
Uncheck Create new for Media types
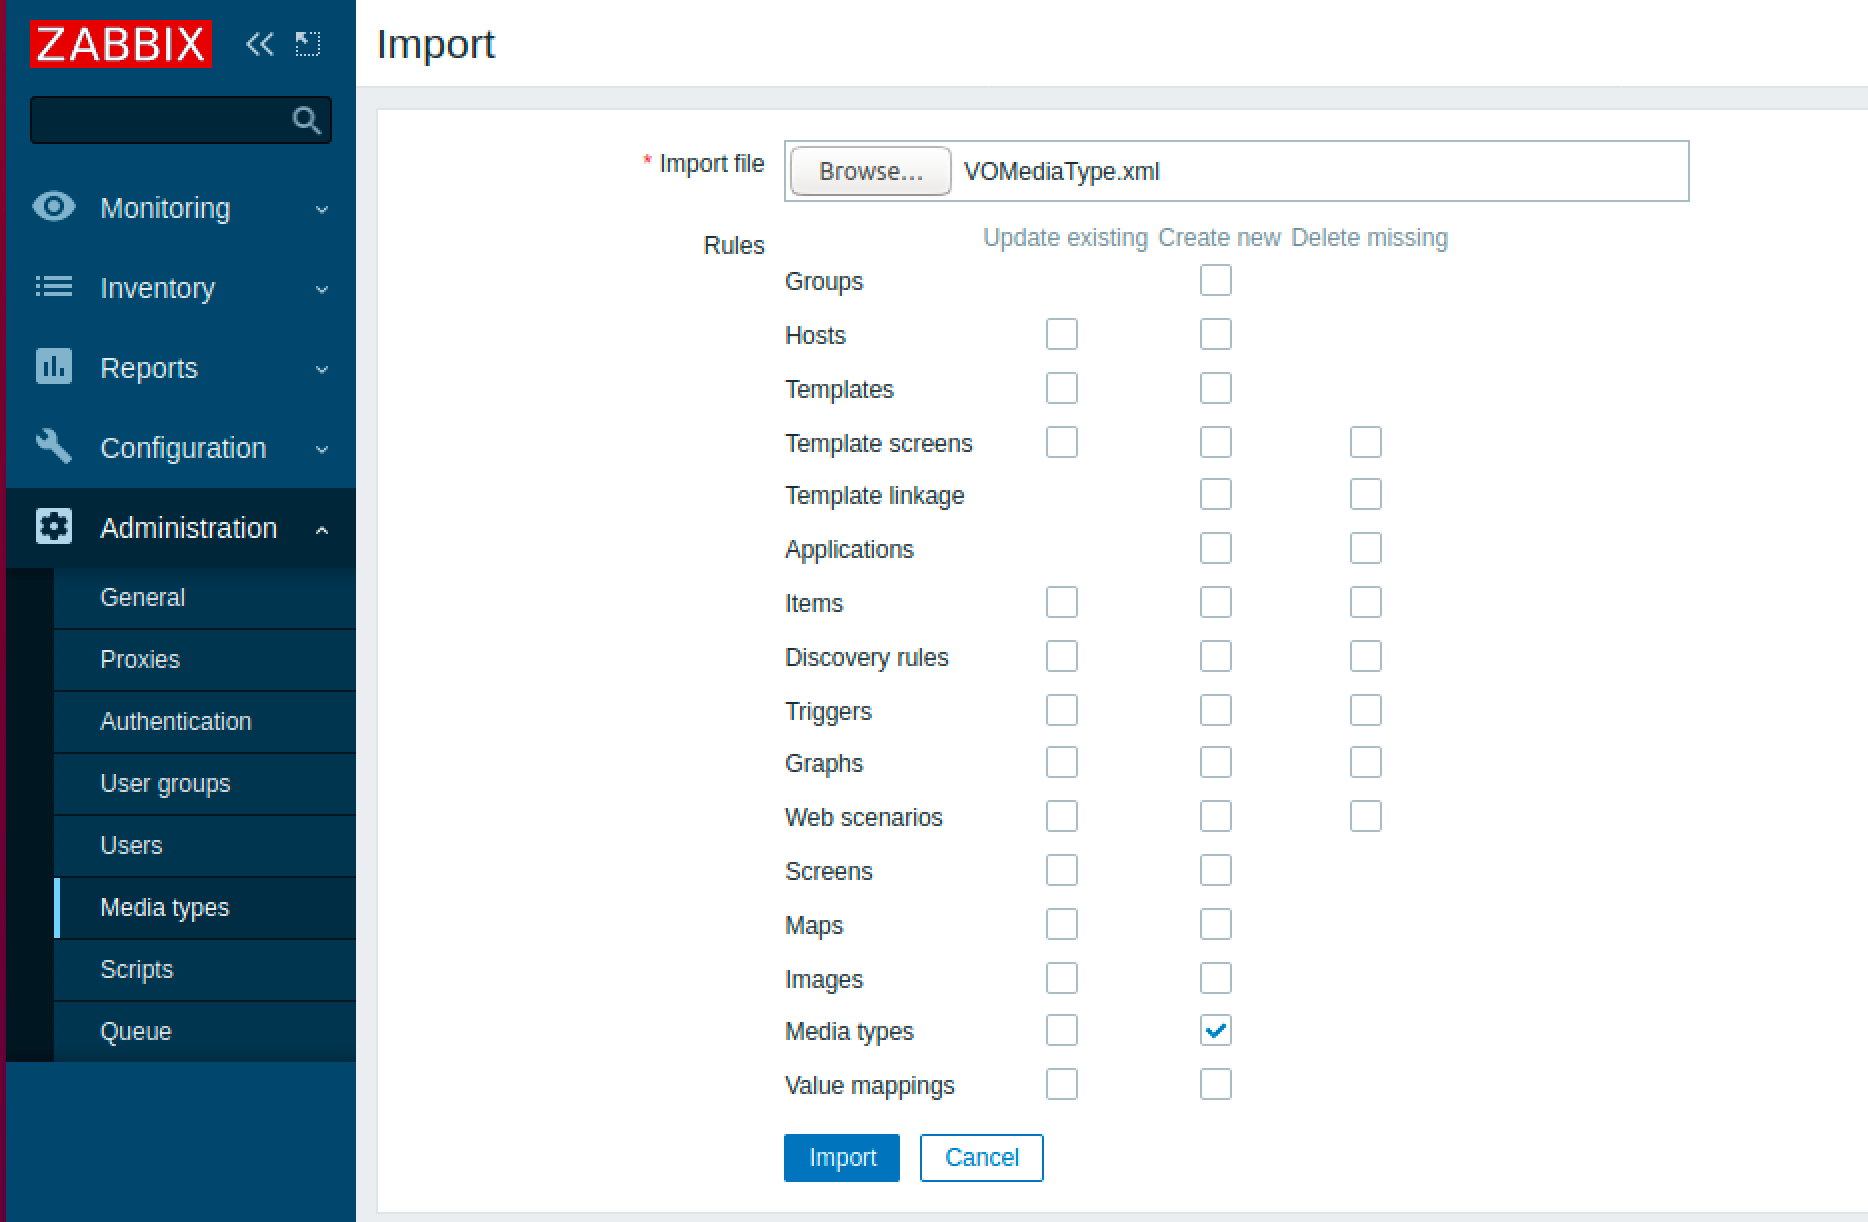(x=1215, y=1030)
